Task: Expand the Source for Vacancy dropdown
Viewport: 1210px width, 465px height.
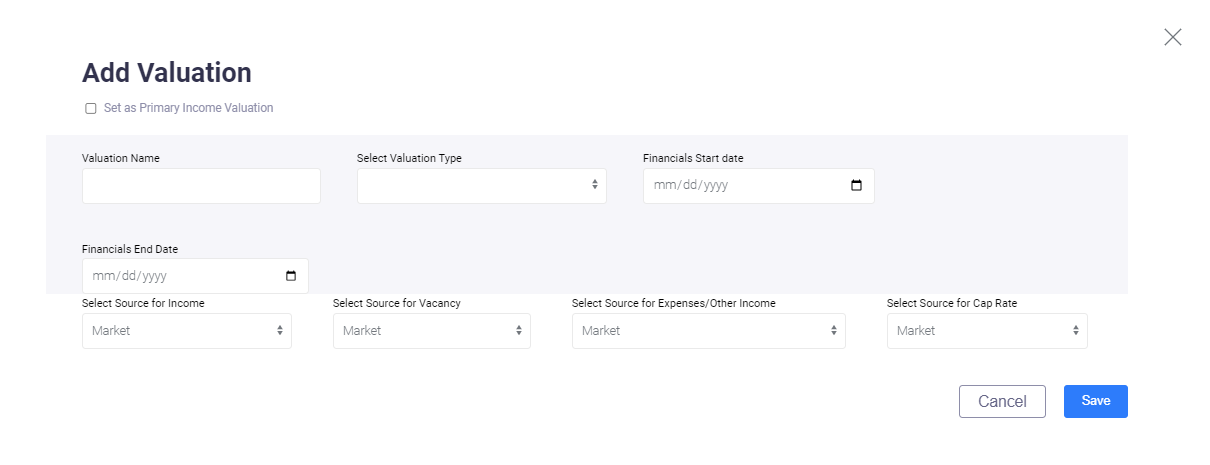Action: coord(432,331)
